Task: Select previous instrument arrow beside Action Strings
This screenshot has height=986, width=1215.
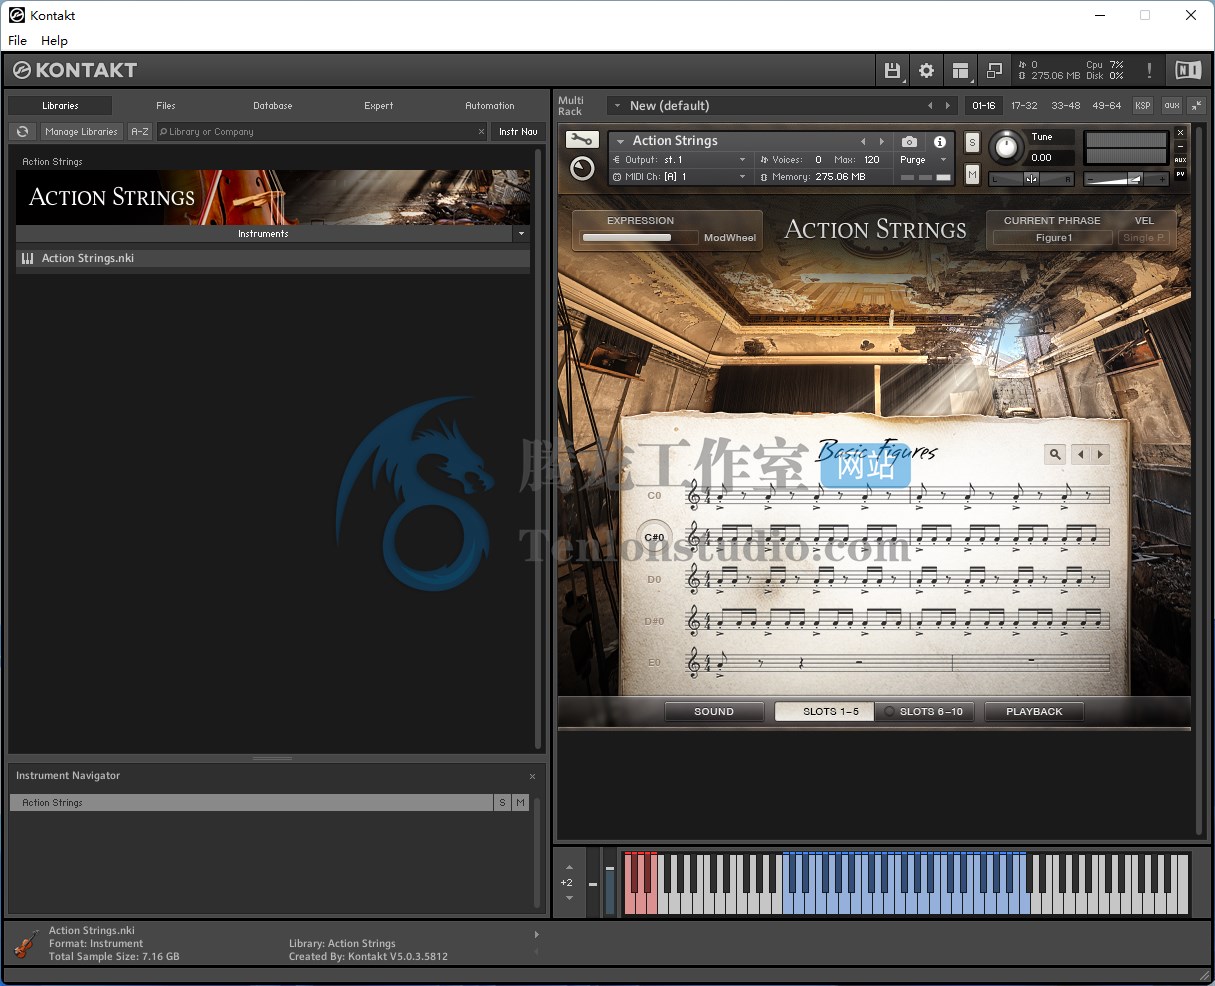Action: point(863,141)
